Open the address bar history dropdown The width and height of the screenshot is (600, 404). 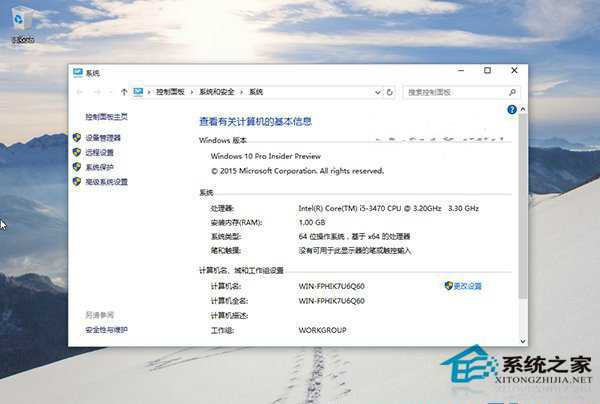click(378, 92)
